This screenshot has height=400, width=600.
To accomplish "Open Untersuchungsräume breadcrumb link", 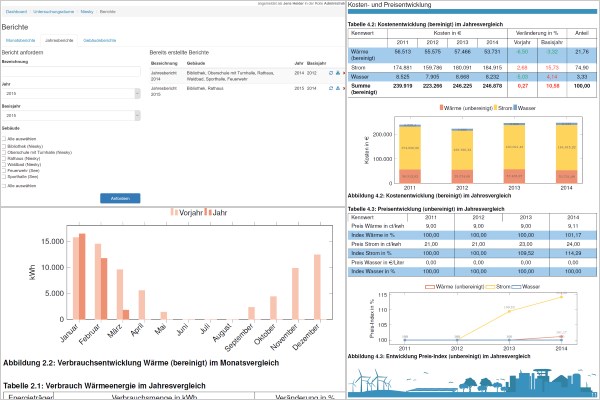I will tap(52, 12).
